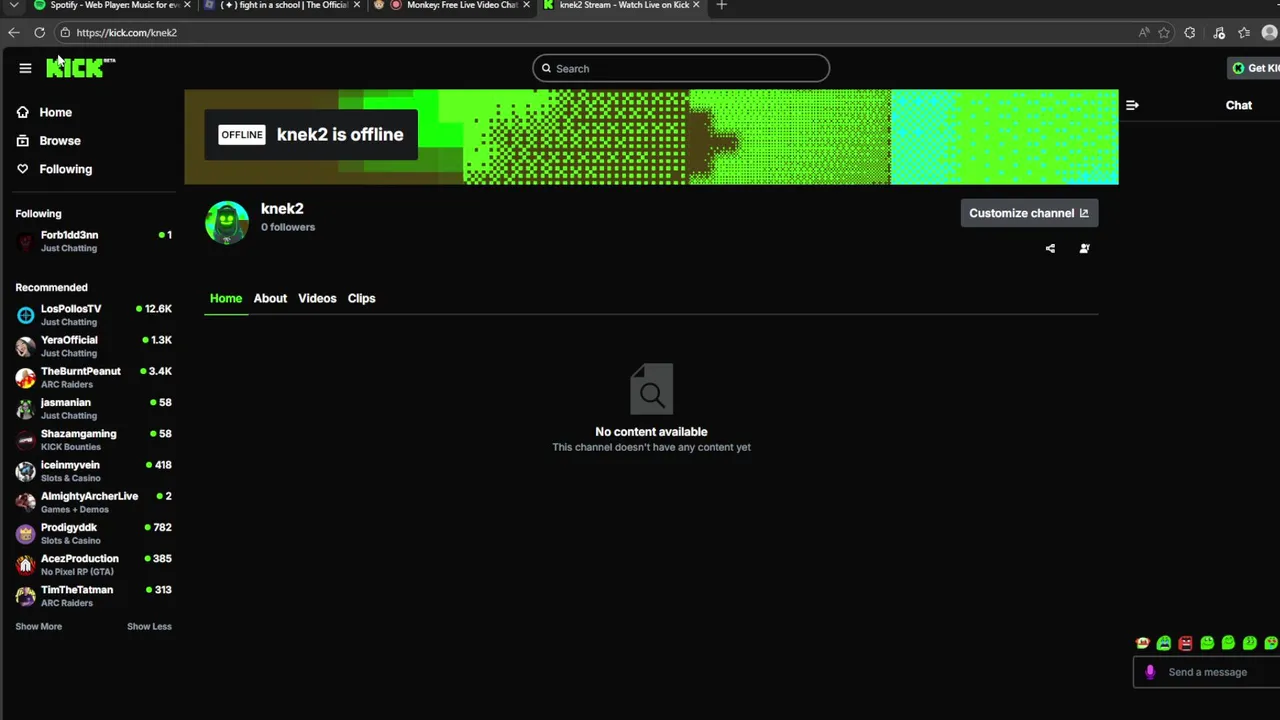1280x720 pixels.
Task: Open a new browser tab
Action: [x=721, y=5]
